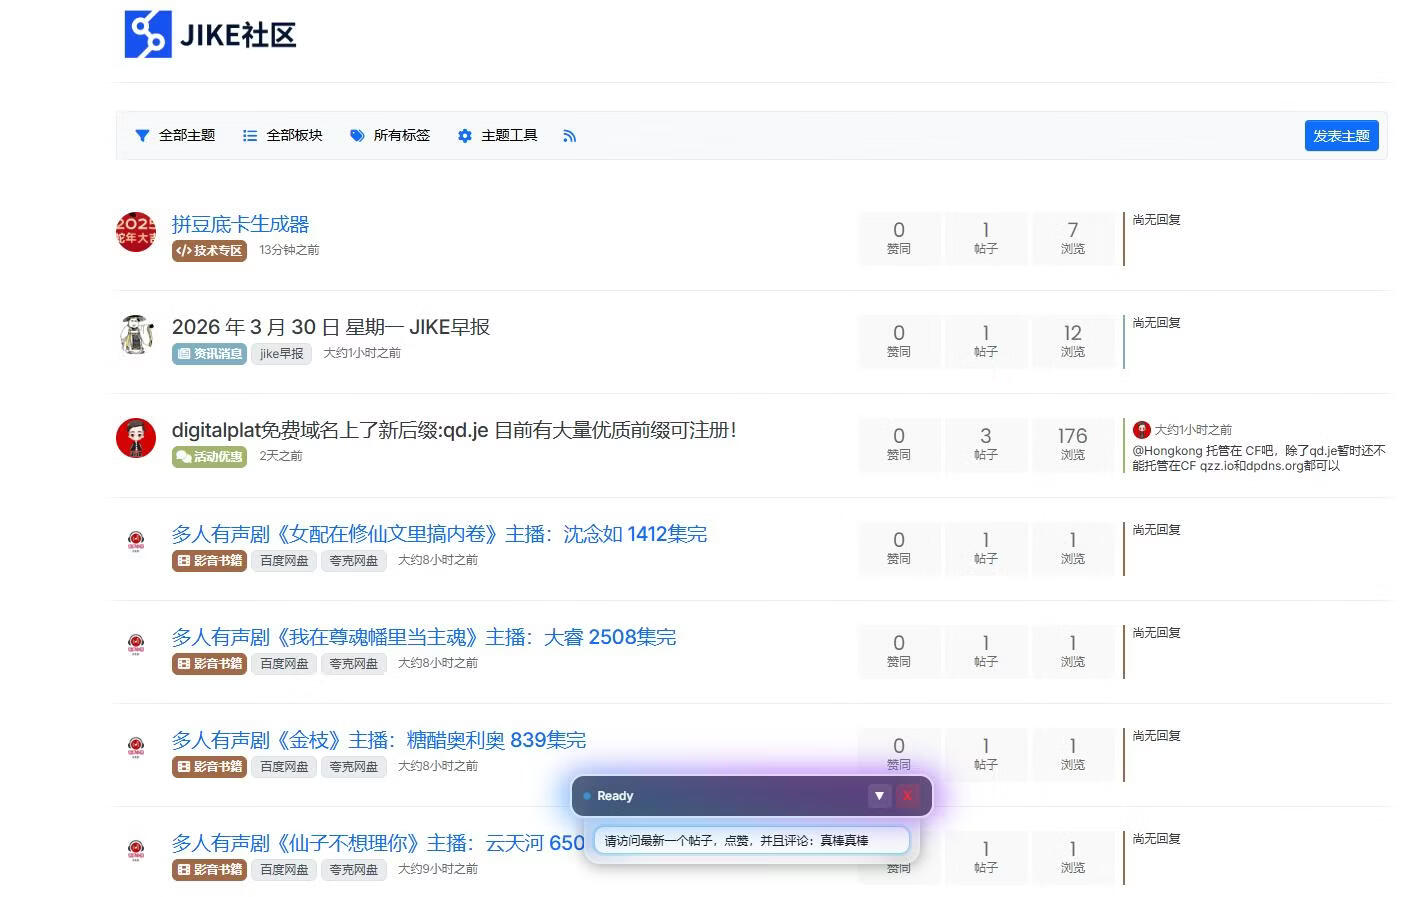The width and height of the screenshot is (1428, 897).
Task: Select the 活动优惠 category badge
Action: pyautogui.click(x=209, y=456)
